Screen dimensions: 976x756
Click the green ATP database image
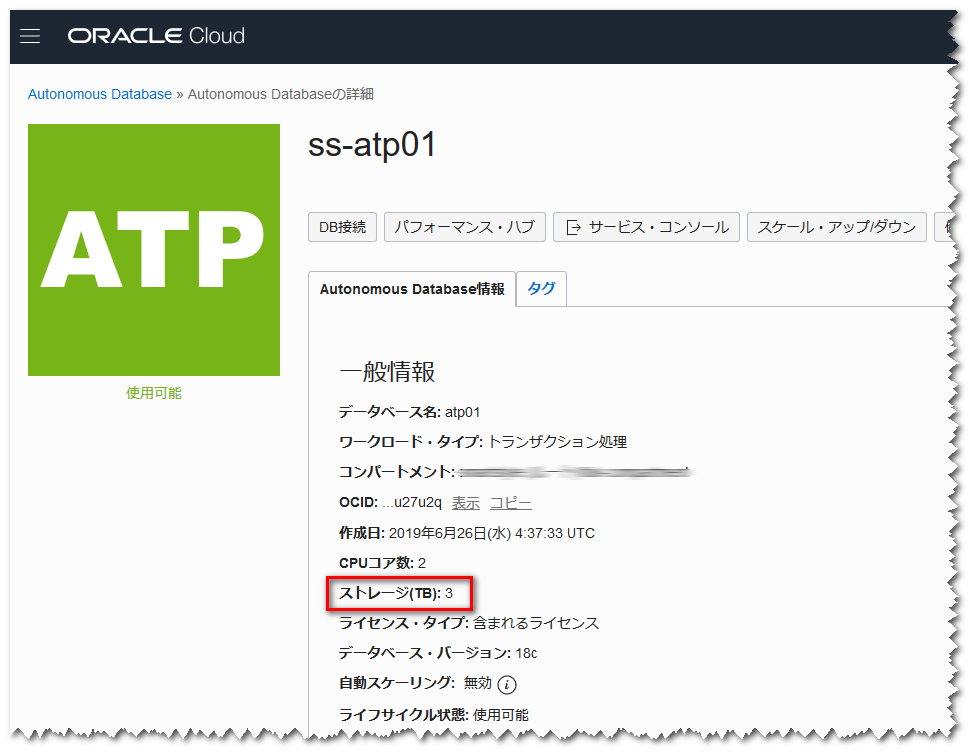pos(154,250)
